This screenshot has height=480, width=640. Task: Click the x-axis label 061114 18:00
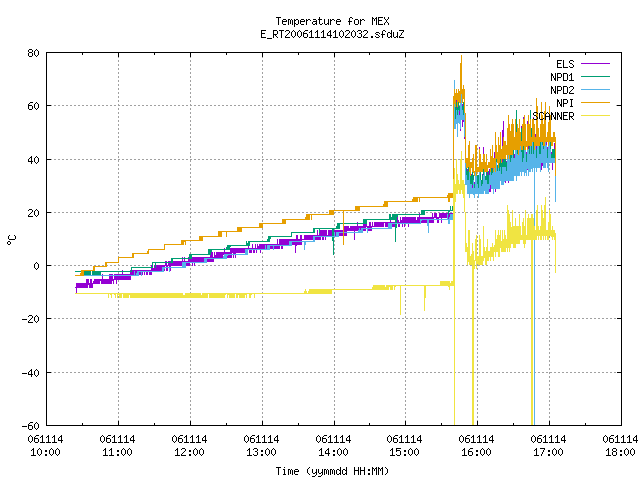coord(620,446)
